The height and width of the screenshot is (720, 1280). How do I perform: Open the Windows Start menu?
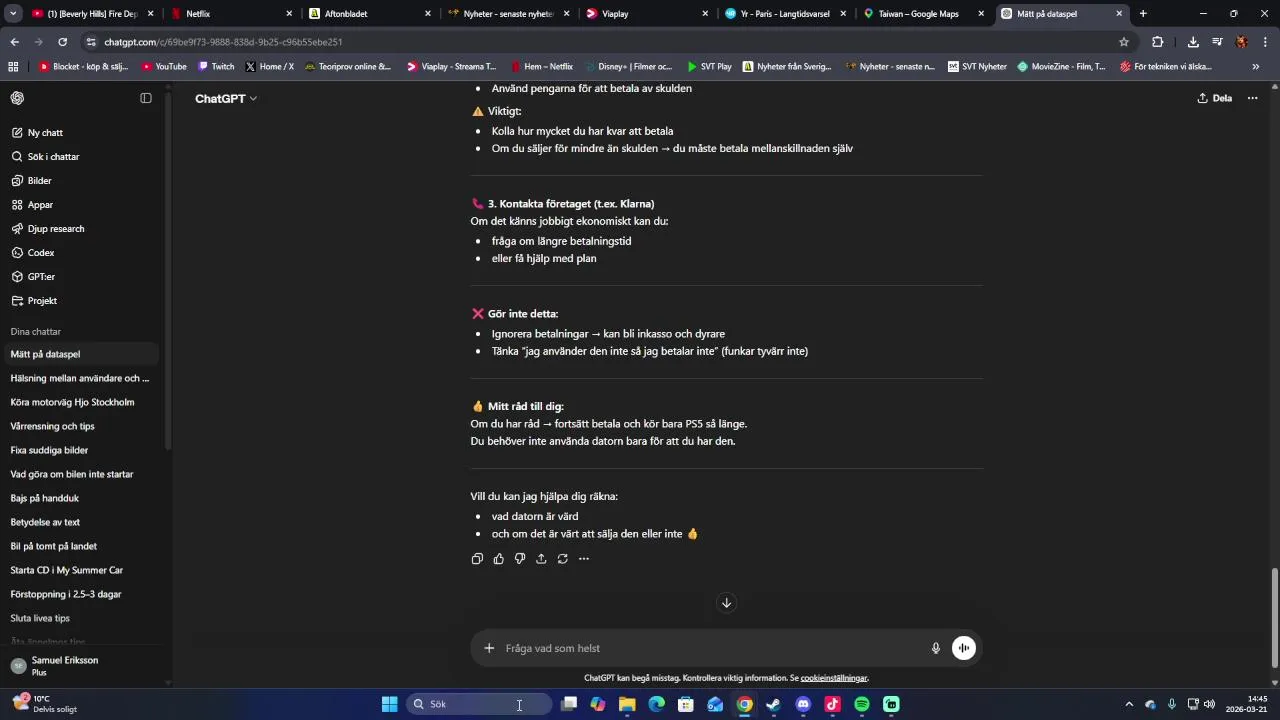tap(390, 704)
